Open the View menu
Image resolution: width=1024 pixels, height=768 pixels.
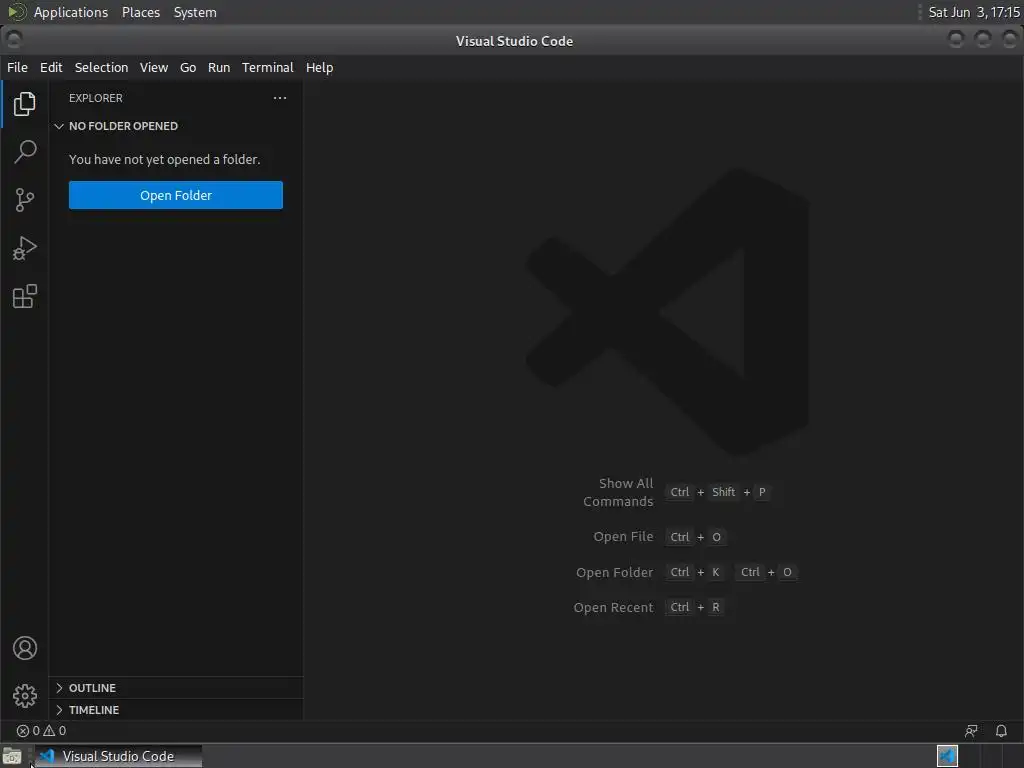tap(153, 67)
